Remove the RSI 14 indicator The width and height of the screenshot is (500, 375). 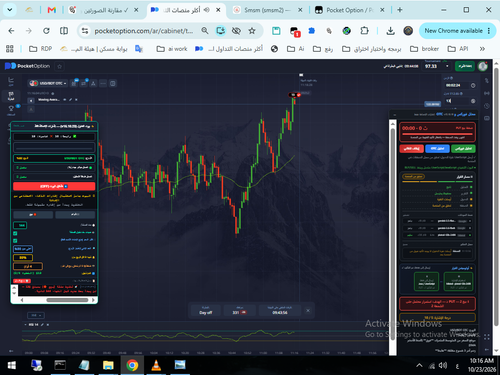(47, 324)
